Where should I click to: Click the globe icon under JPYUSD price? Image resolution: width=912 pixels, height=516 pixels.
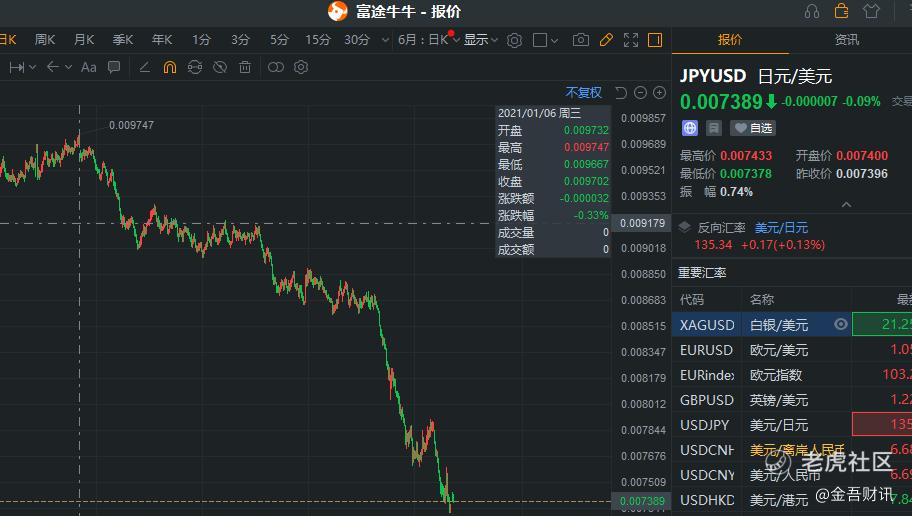tap(690, 128)
